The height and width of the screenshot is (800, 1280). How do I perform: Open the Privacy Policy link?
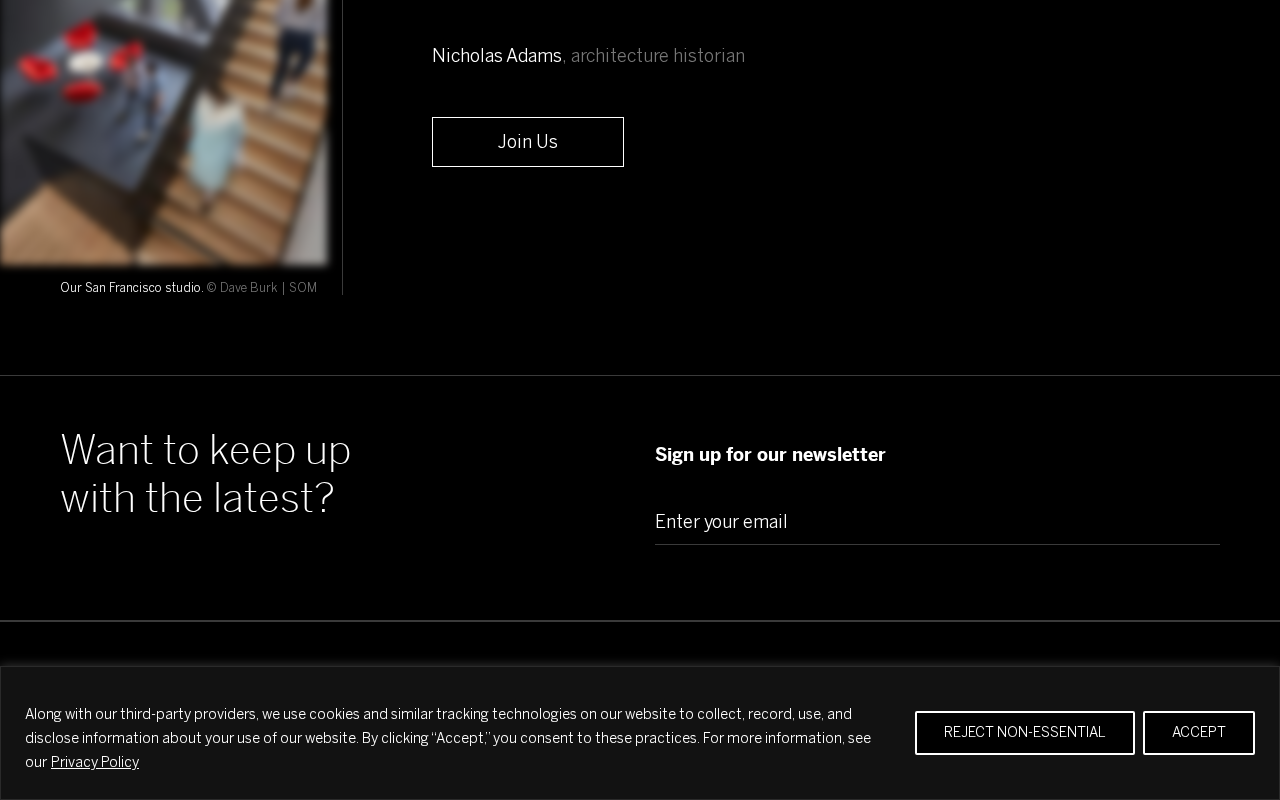[x=95, y=763]
